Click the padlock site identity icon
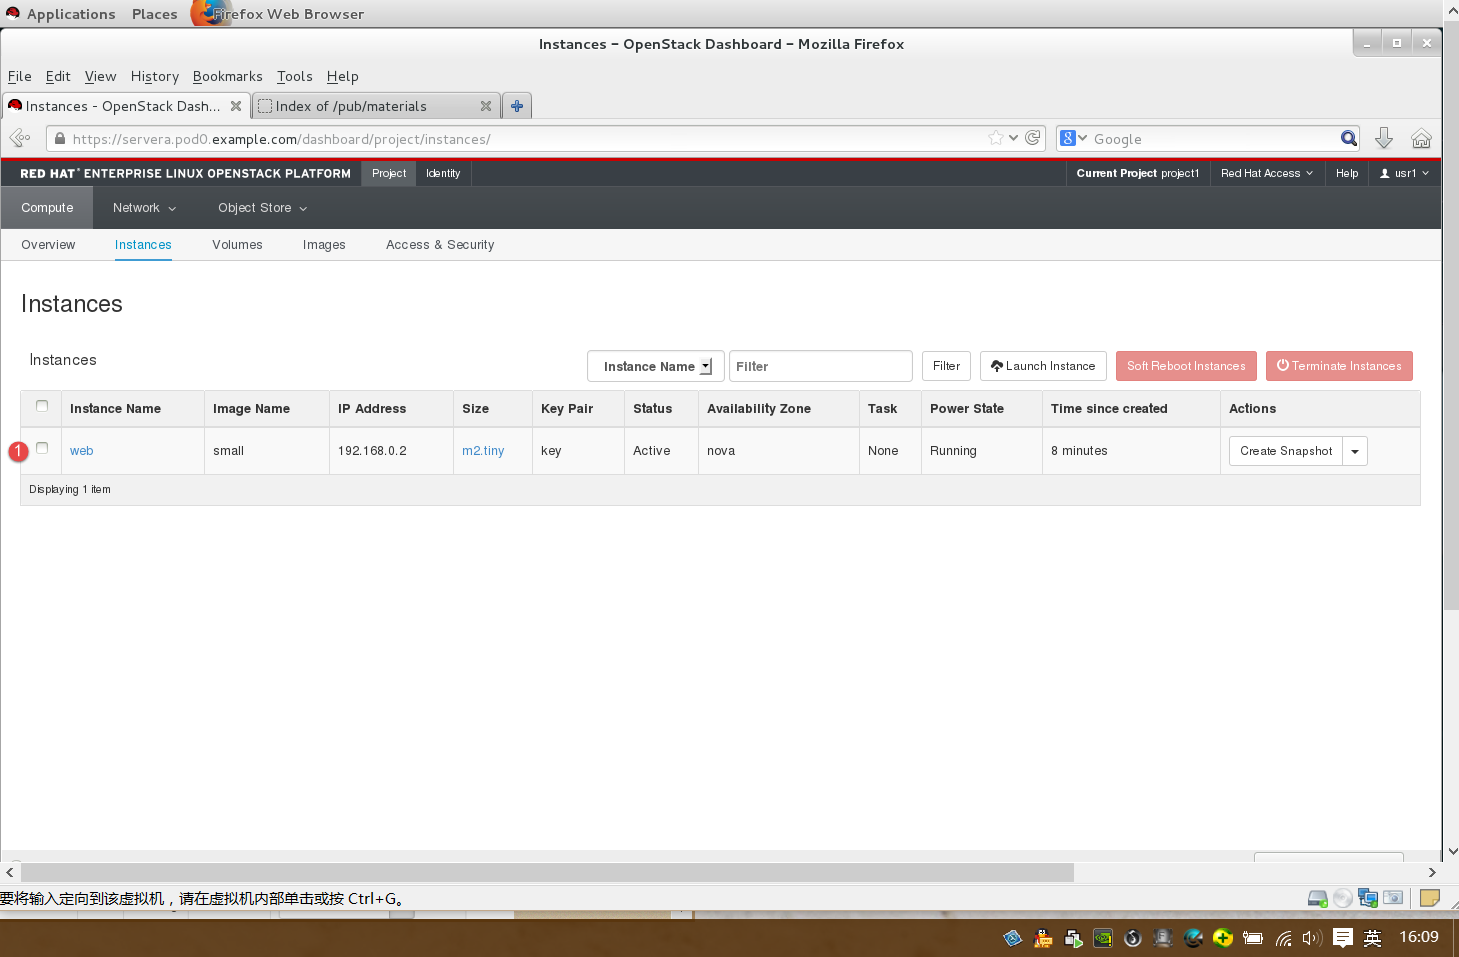The width and height of the screenshot is (1459, 957). click(x=60, y=139)
